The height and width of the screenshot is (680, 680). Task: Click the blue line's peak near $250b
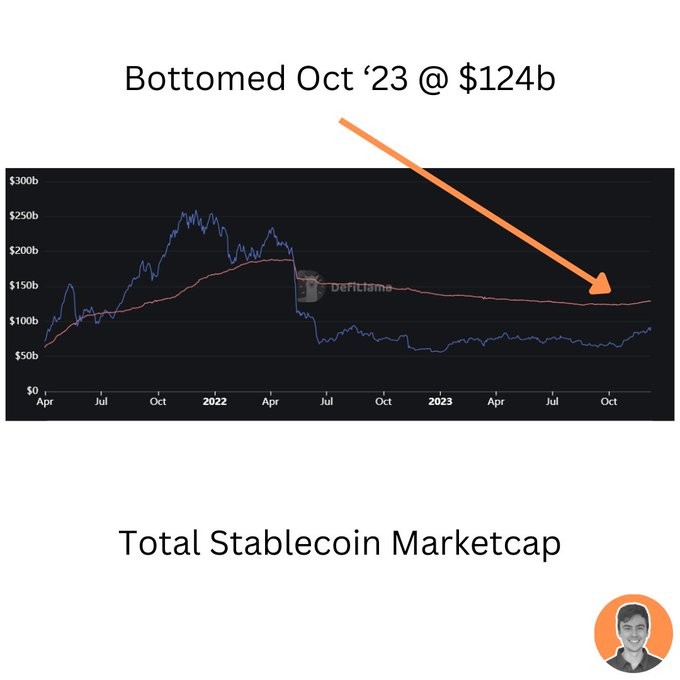coord(196,212)
